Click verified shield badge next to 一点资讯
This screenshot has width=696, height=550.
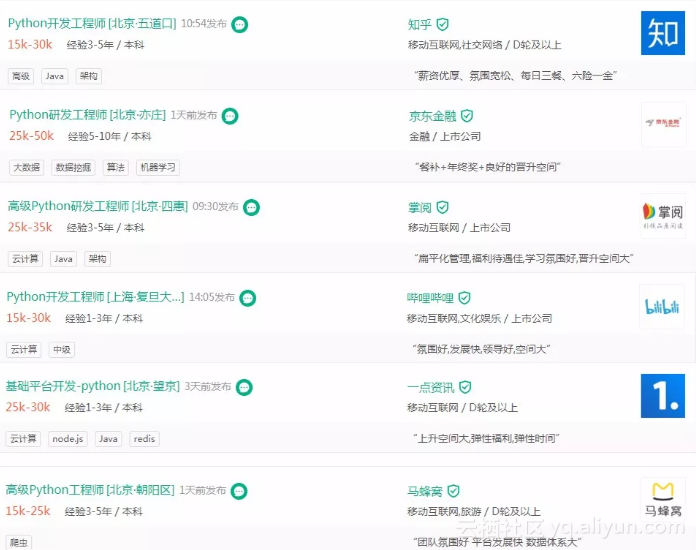pyautogui.click(x=465, y=388)
